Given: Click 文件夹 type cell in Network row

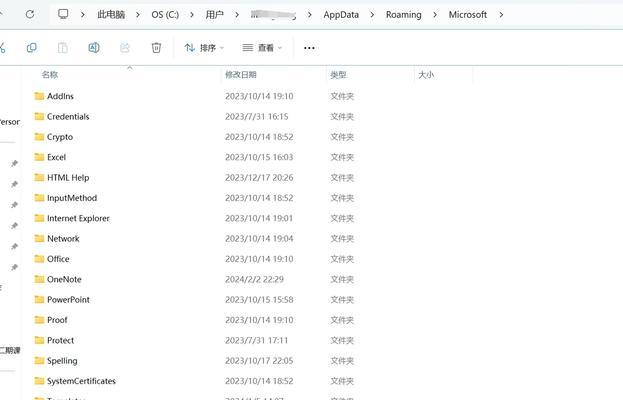Looking at the screenshot, I should tap(342, 239).
